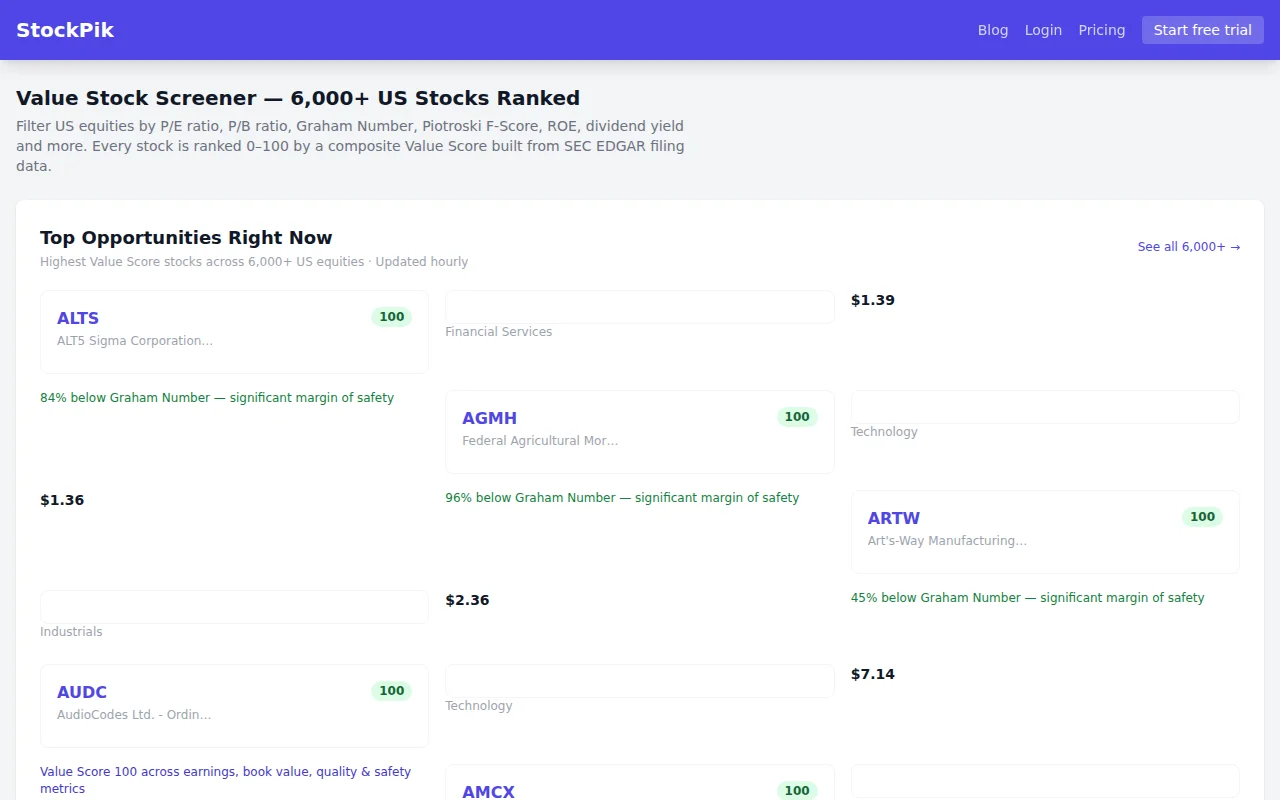Image resolution: width=1280 pixels, height=800 pixels.
Task: Open the Login page
Action: tap(1043, 30)
